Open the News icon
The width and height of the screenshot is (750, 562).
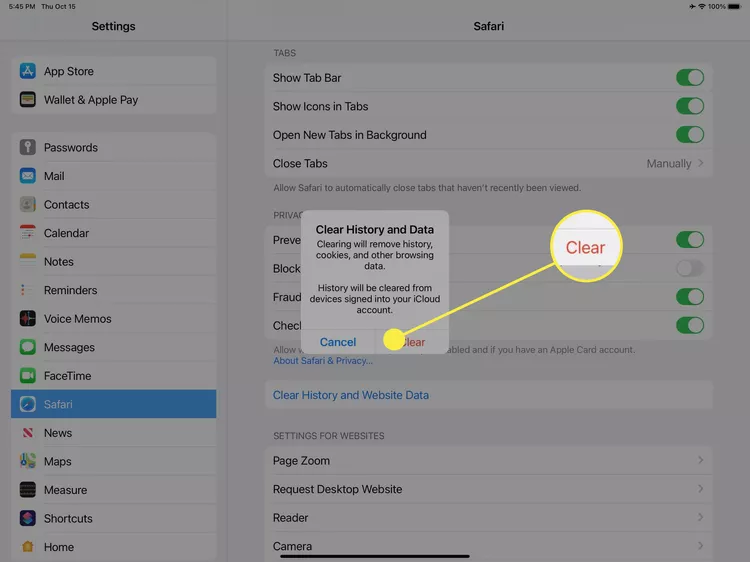(x=28, y=432)
